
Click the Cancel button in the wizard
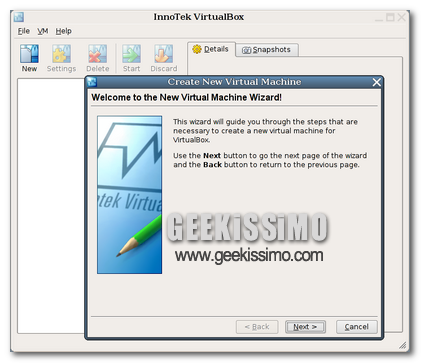coord(356,327)
